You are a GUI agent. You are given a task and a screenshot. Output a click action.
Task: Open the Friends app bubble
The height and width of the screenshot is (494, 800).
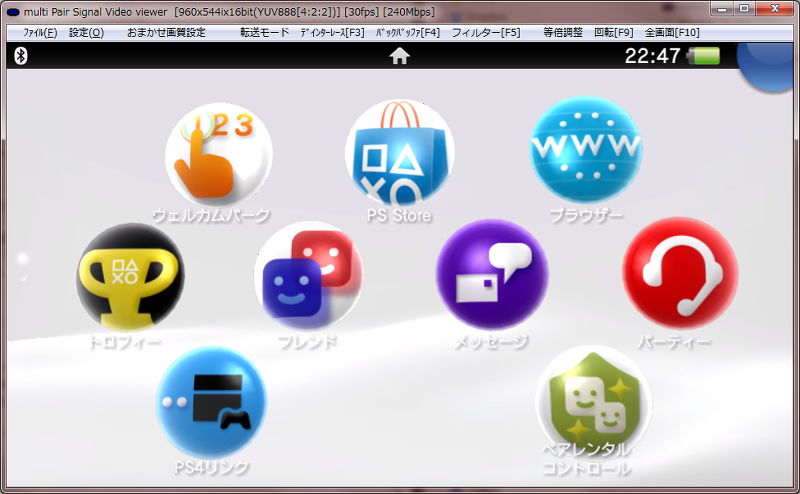pyautogui.click(x=309, y=276)
